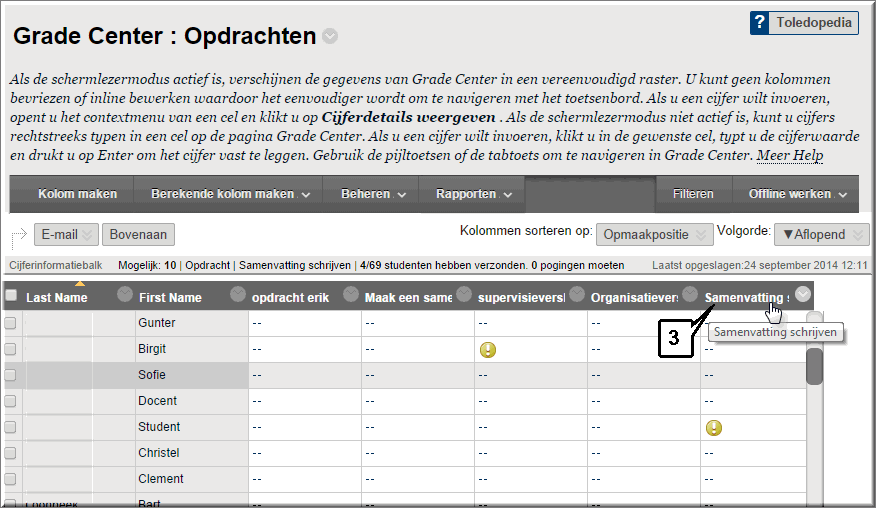The height and width of the screenshot is (508, 876).
Task: Check the checkbox for Gunter's row
Action: pos(11,323)
